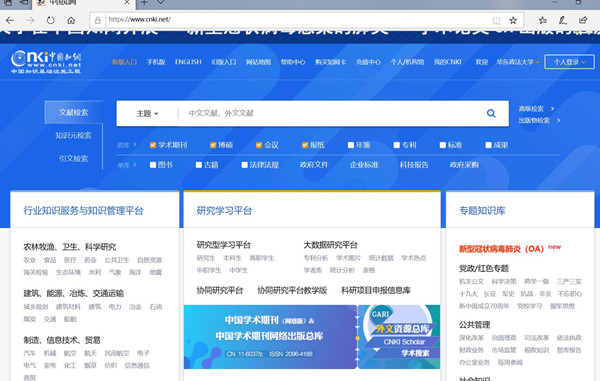Click the CNKI logo
The height and width of the screenshot is (381, 600).
point(46,62)
